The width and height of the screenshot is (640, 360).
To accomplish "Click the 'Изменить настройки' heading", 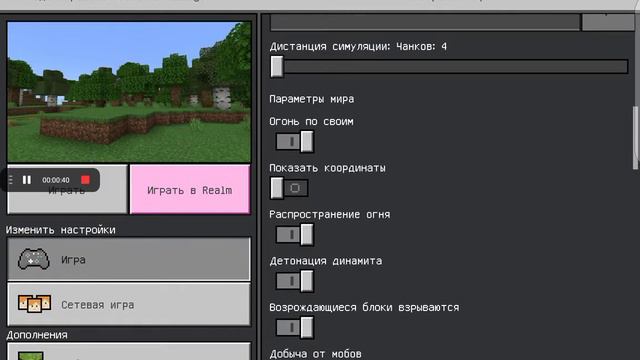I will pos(60,230).
